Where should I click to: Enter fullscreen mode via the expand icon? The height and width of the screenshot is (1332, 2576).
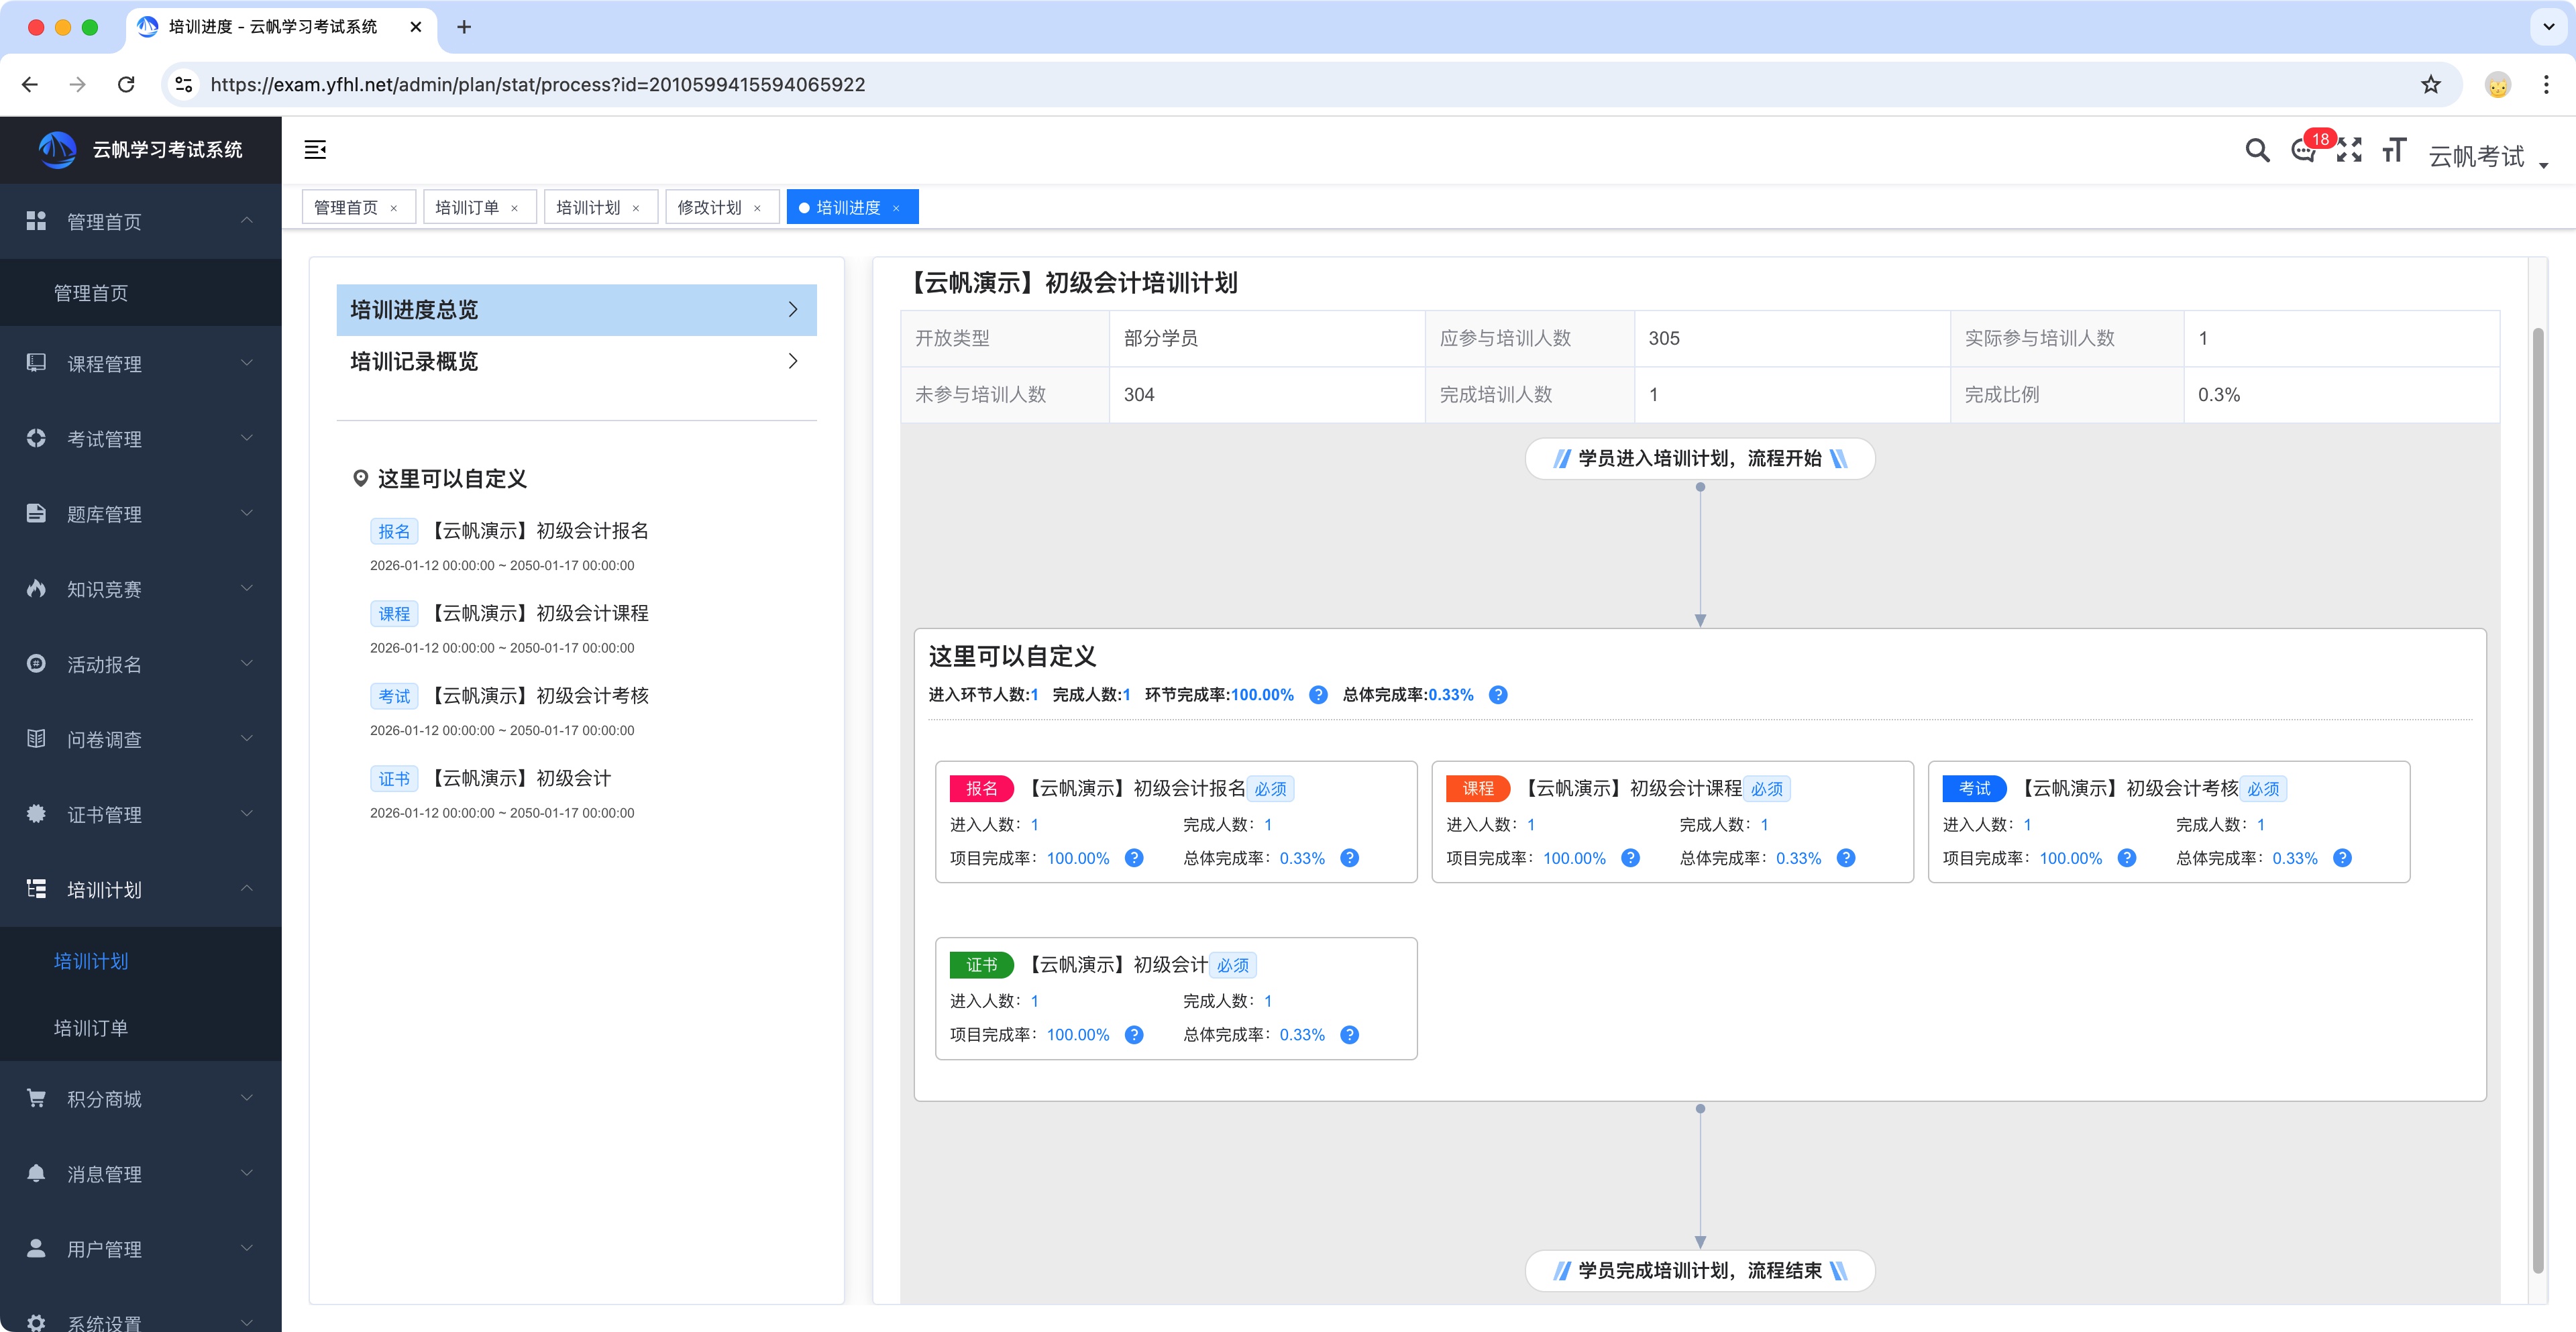point(2350,150)
